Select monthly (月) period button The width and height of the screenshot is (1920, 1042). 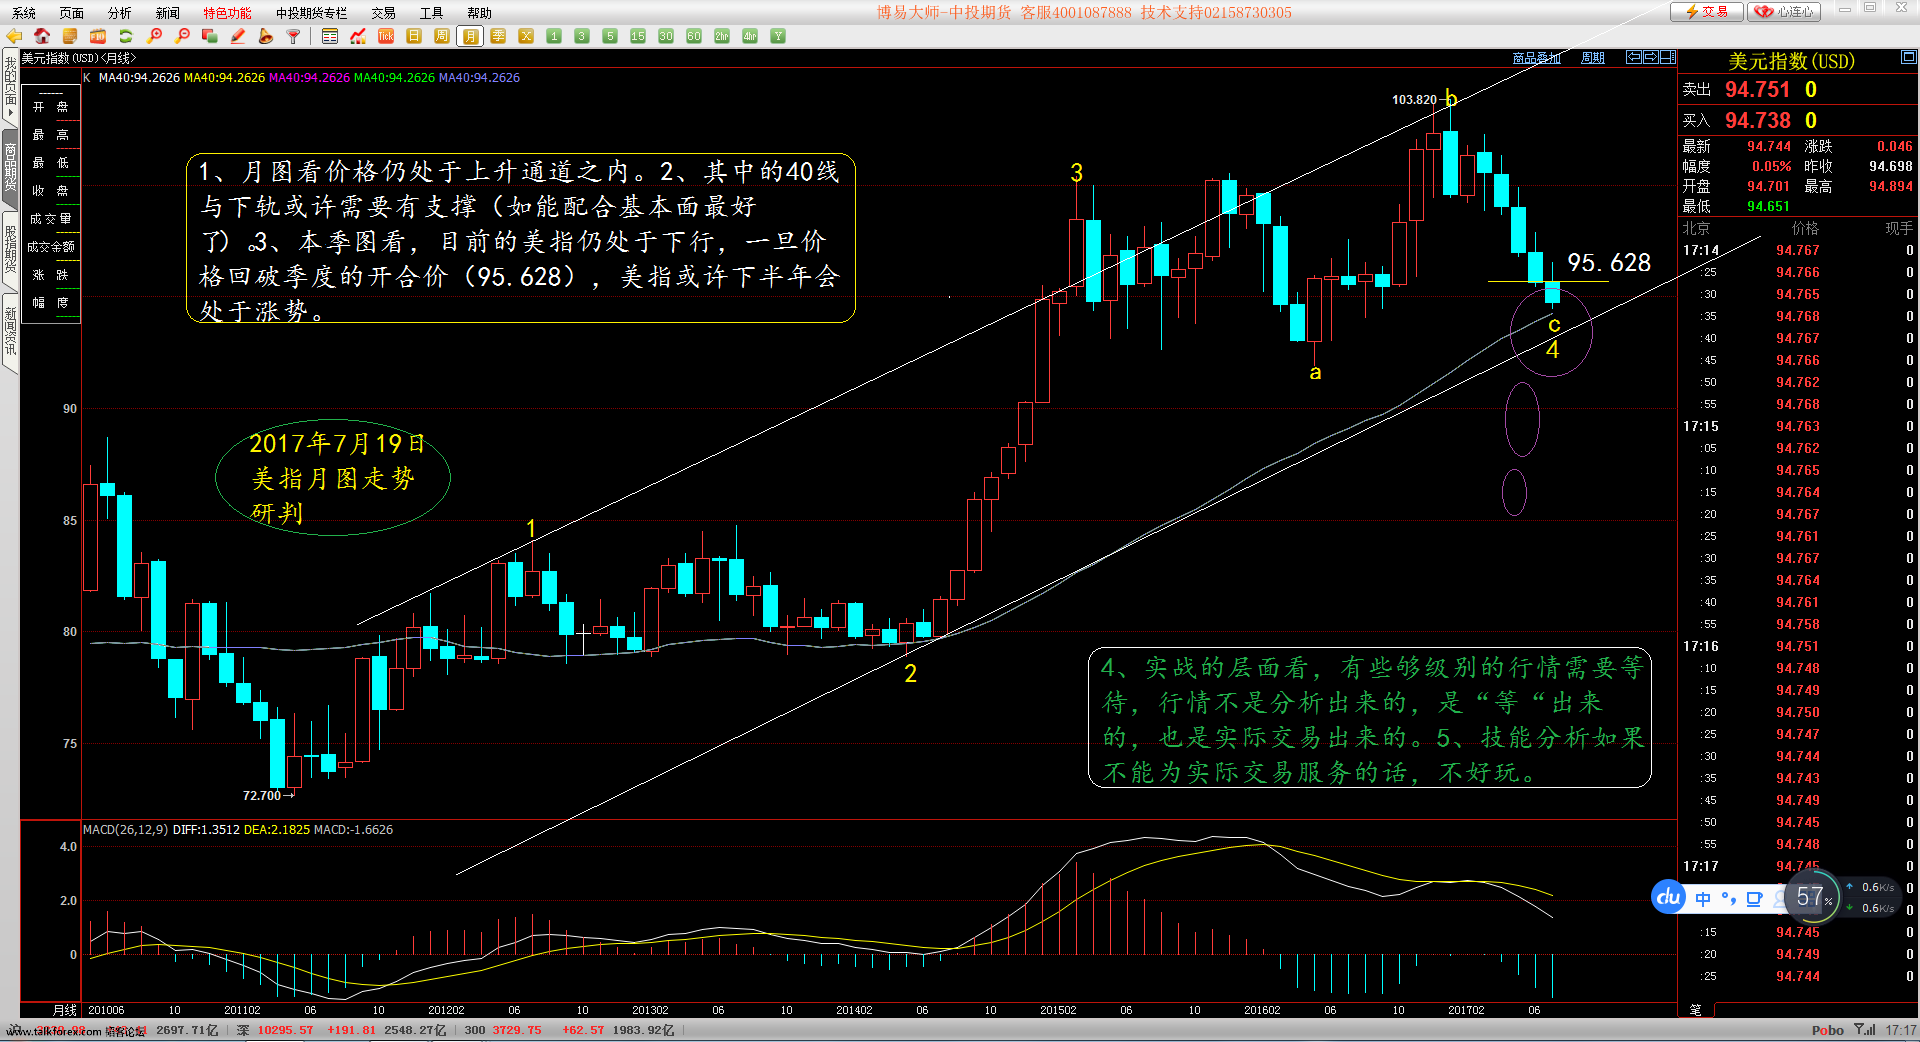tap(470, 36)
